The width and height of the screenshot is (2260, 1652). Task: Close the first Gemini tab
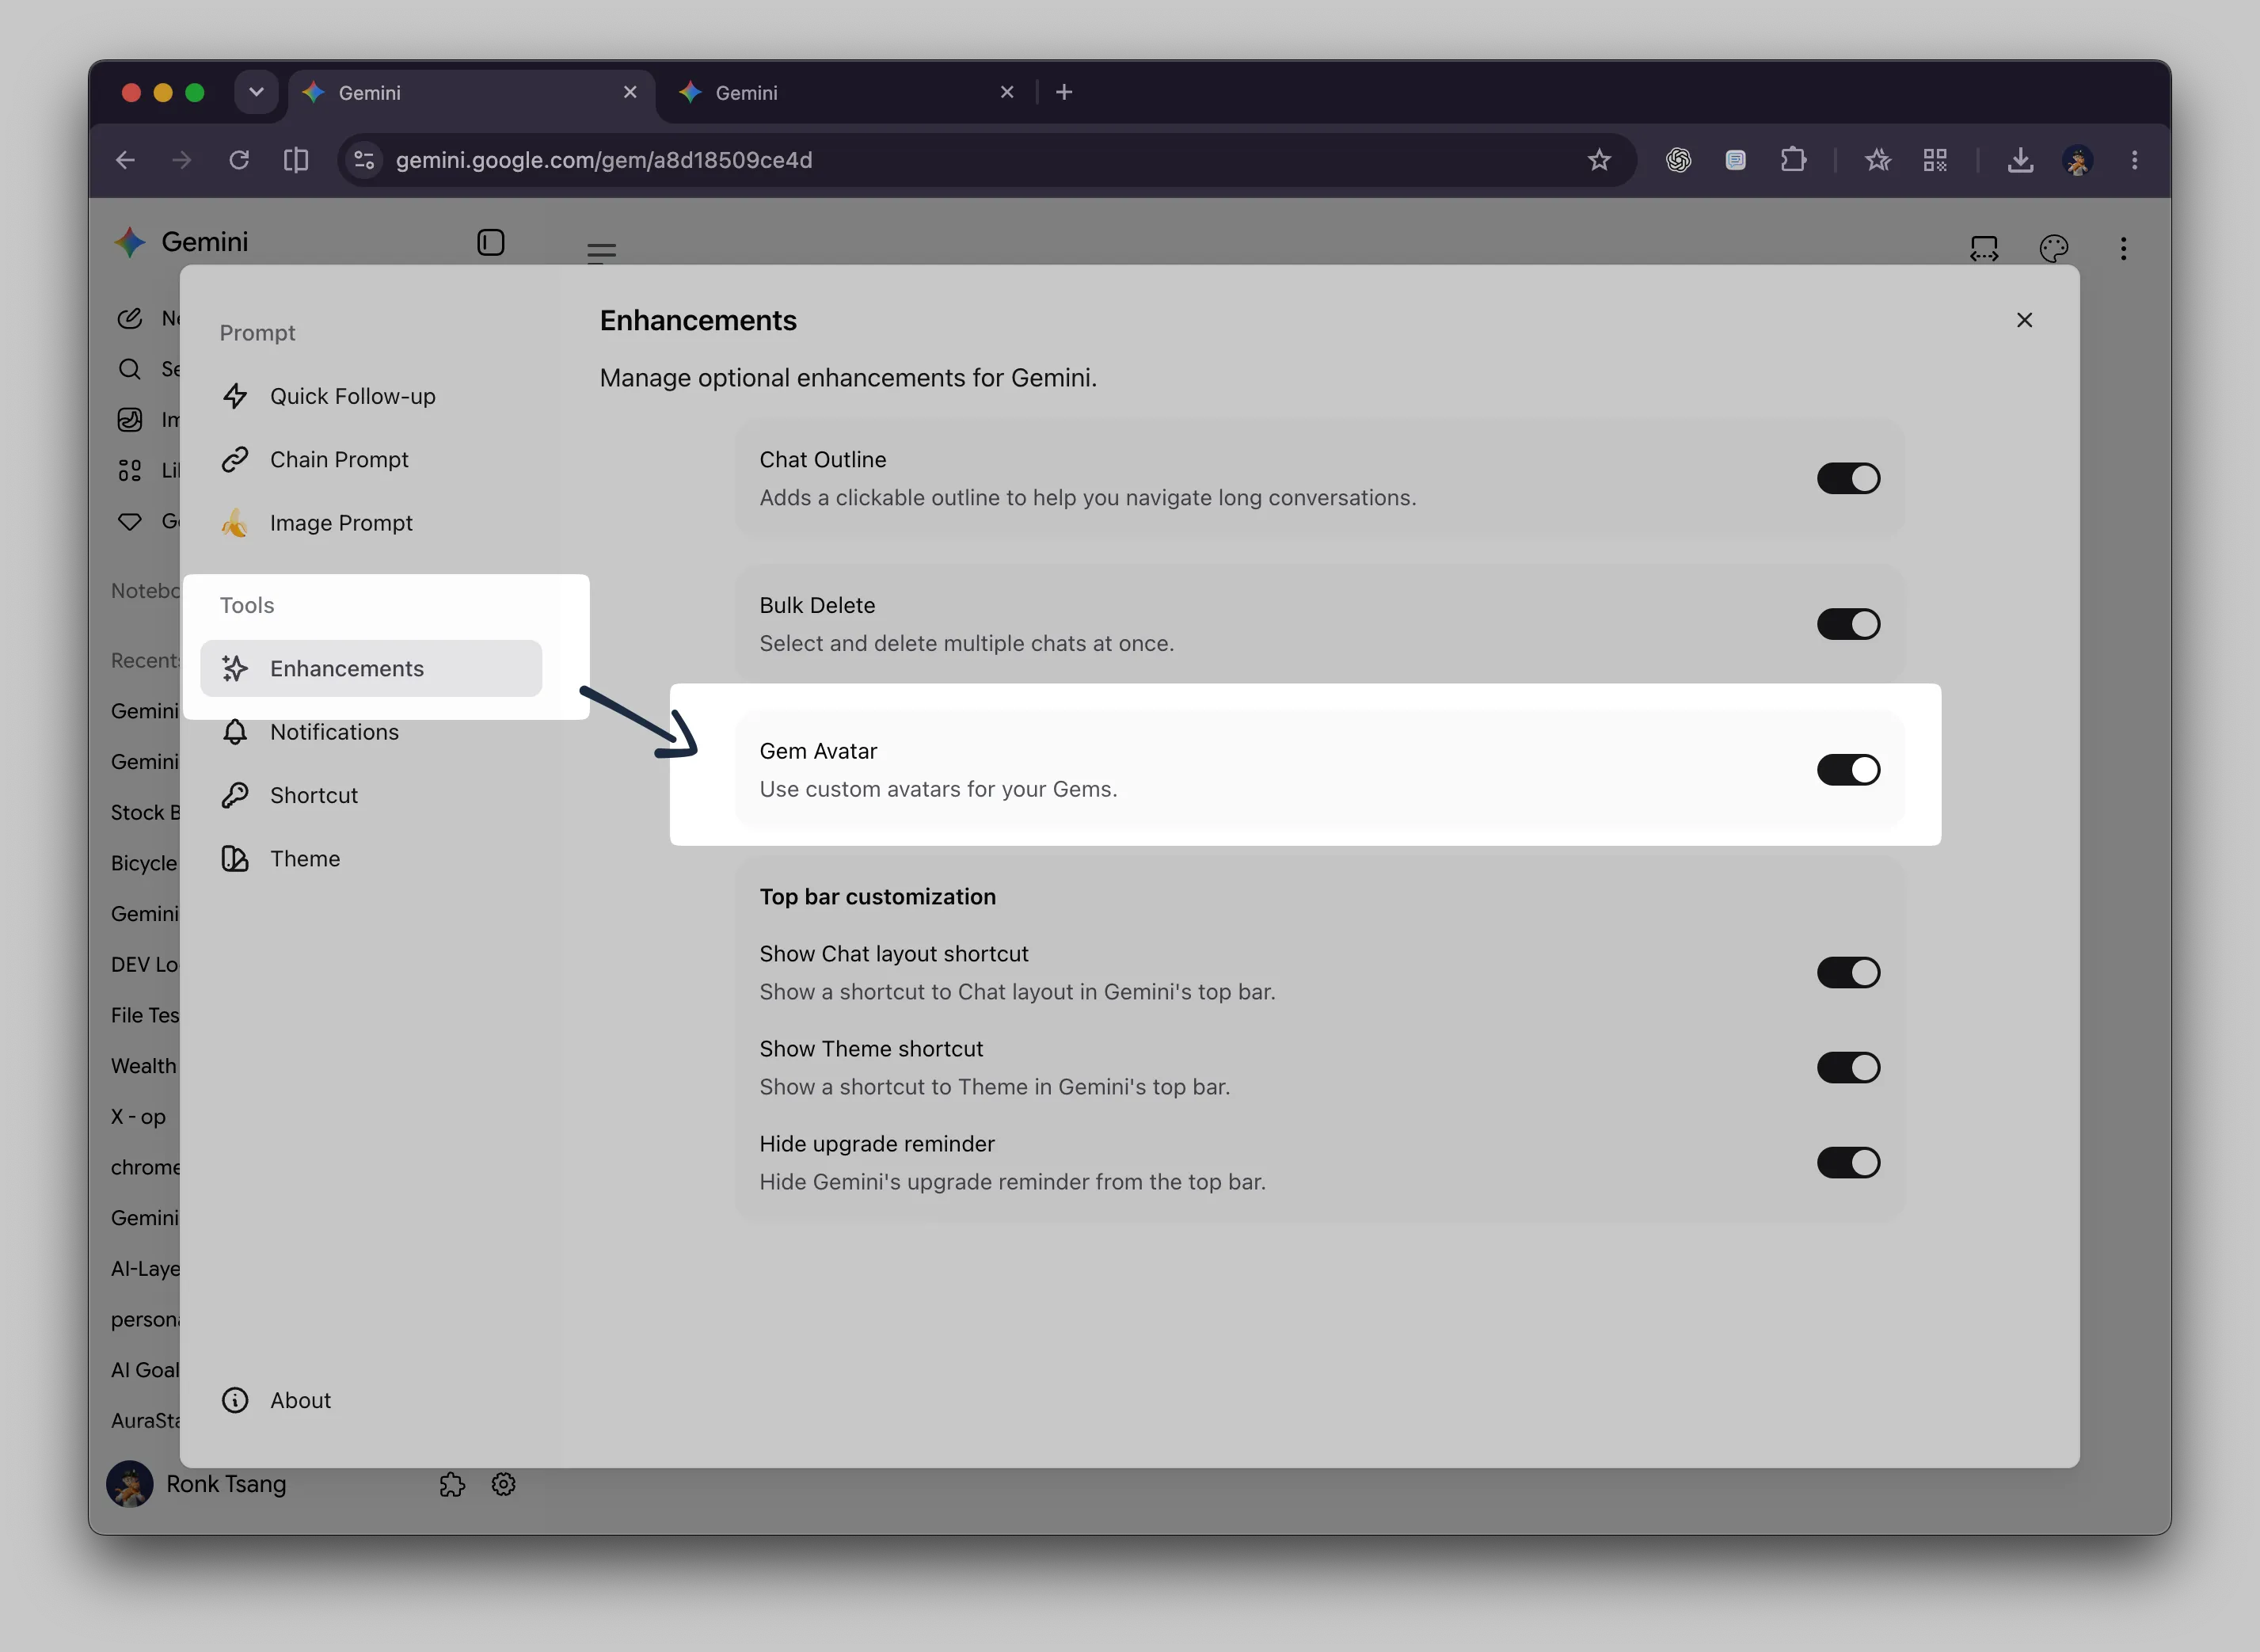pyautogui.click(x=630, y=92)
